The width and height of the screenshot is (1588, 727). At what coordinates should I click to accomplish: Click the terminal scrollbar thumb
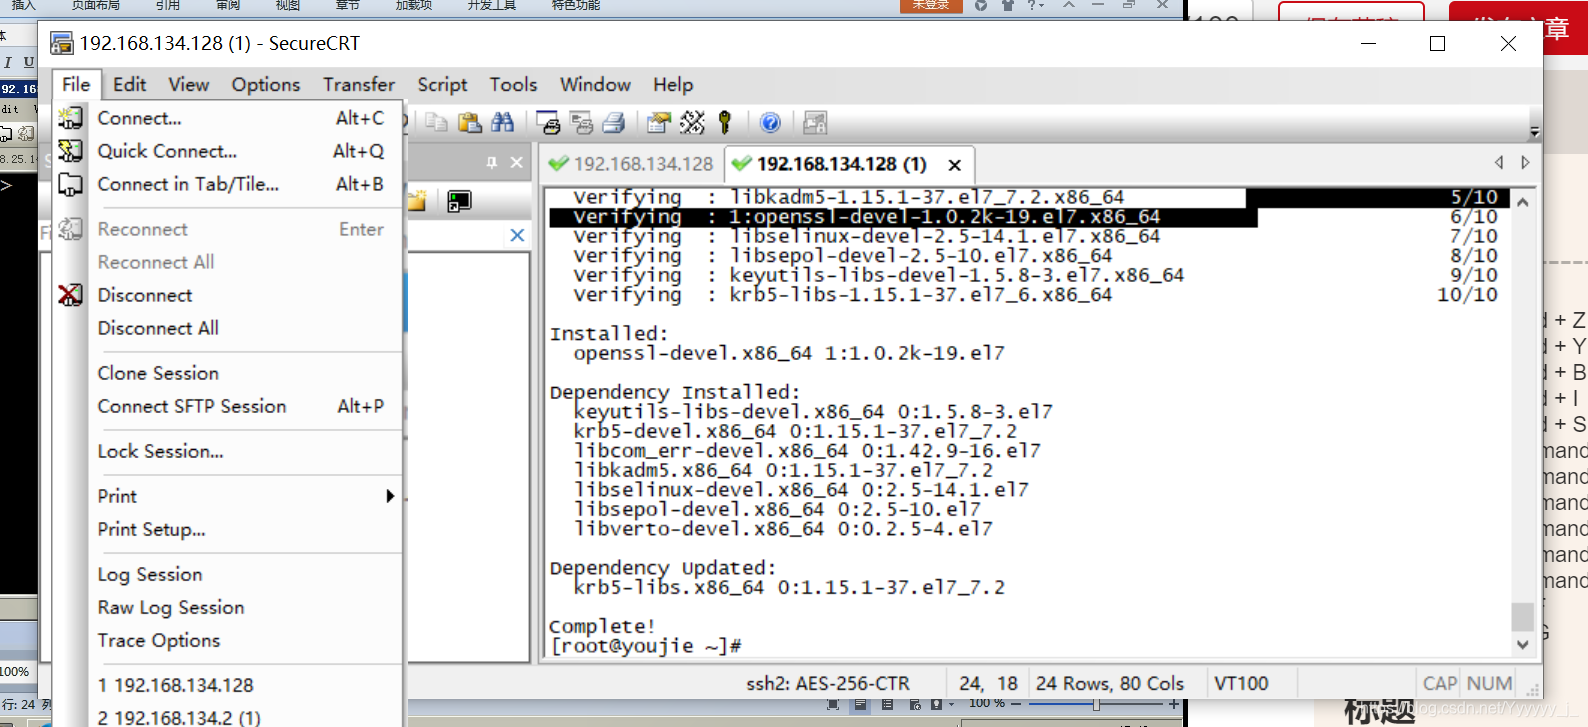pos(1522,616)
